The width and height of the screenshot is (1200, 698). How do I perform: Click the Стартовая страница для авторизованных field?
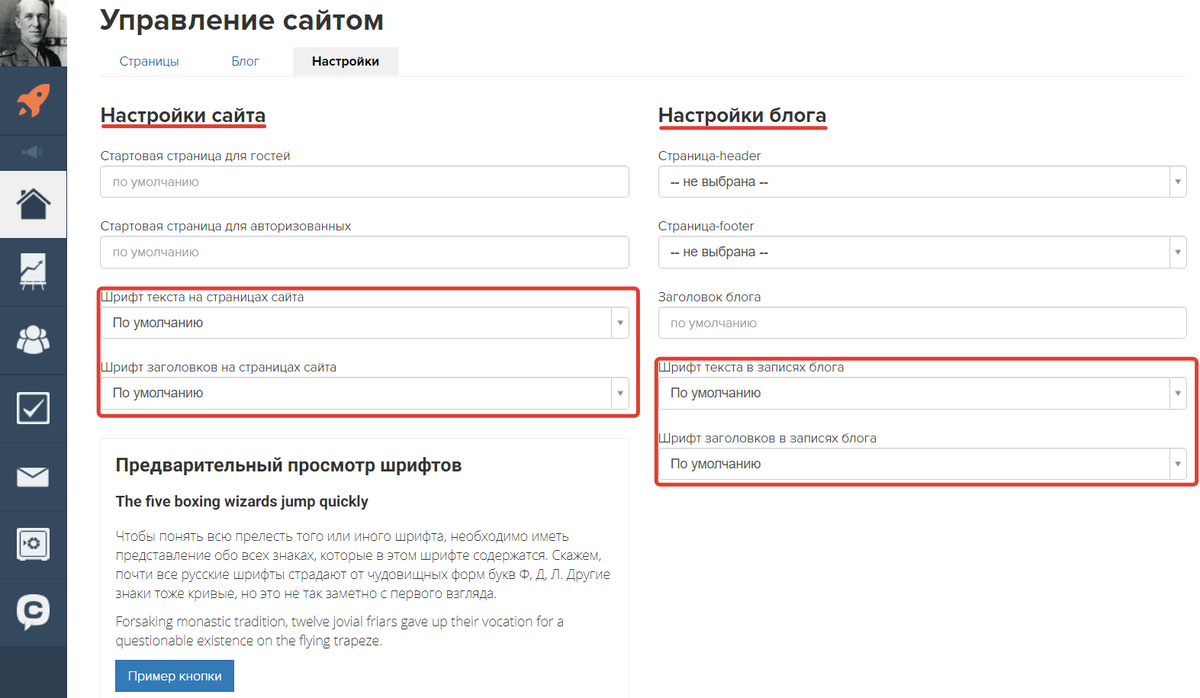(365, 252)
